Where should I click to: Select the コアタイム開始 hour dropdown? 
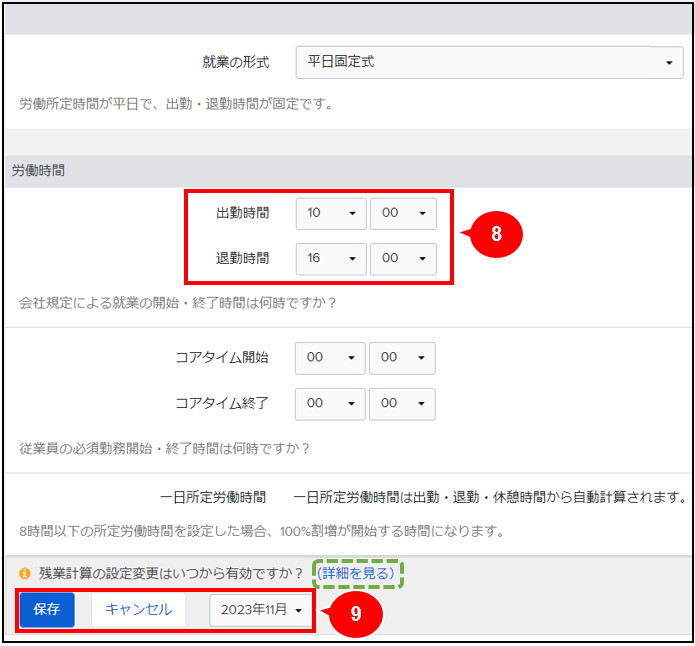coord(330,358)
